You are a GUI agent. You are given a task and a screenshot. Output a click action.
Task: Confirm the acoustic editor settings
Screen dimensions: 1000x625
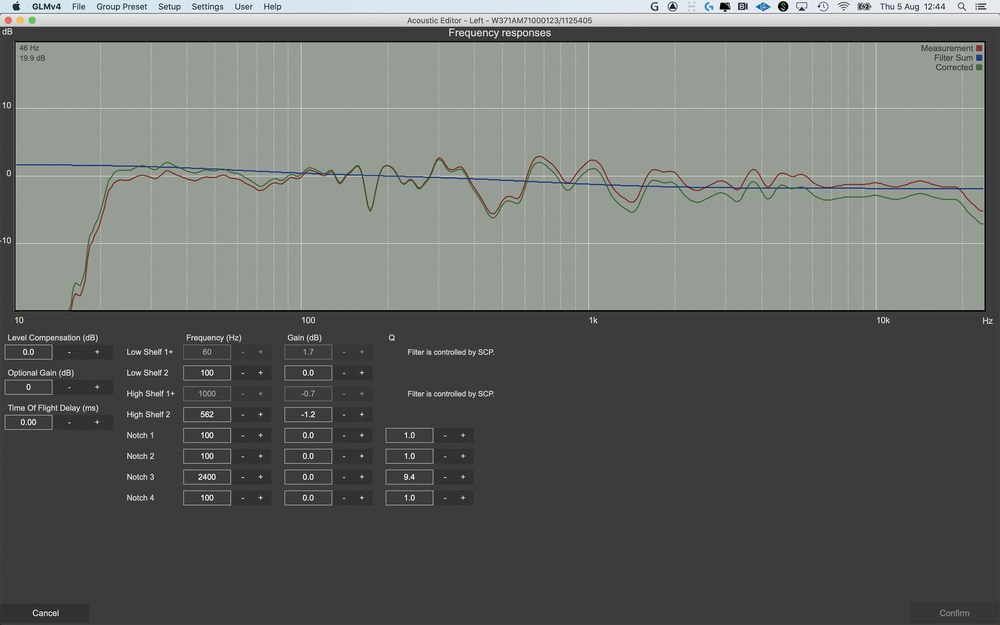954,613
